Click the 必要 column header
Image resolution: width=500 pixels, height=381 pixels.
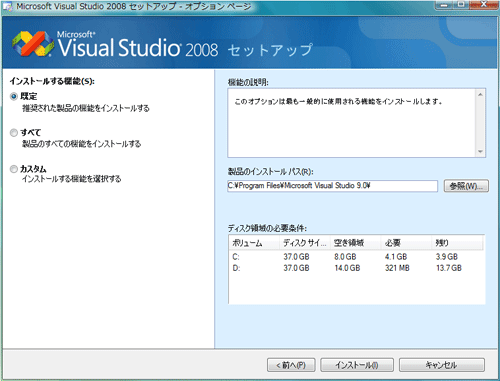tap(406, 243)
